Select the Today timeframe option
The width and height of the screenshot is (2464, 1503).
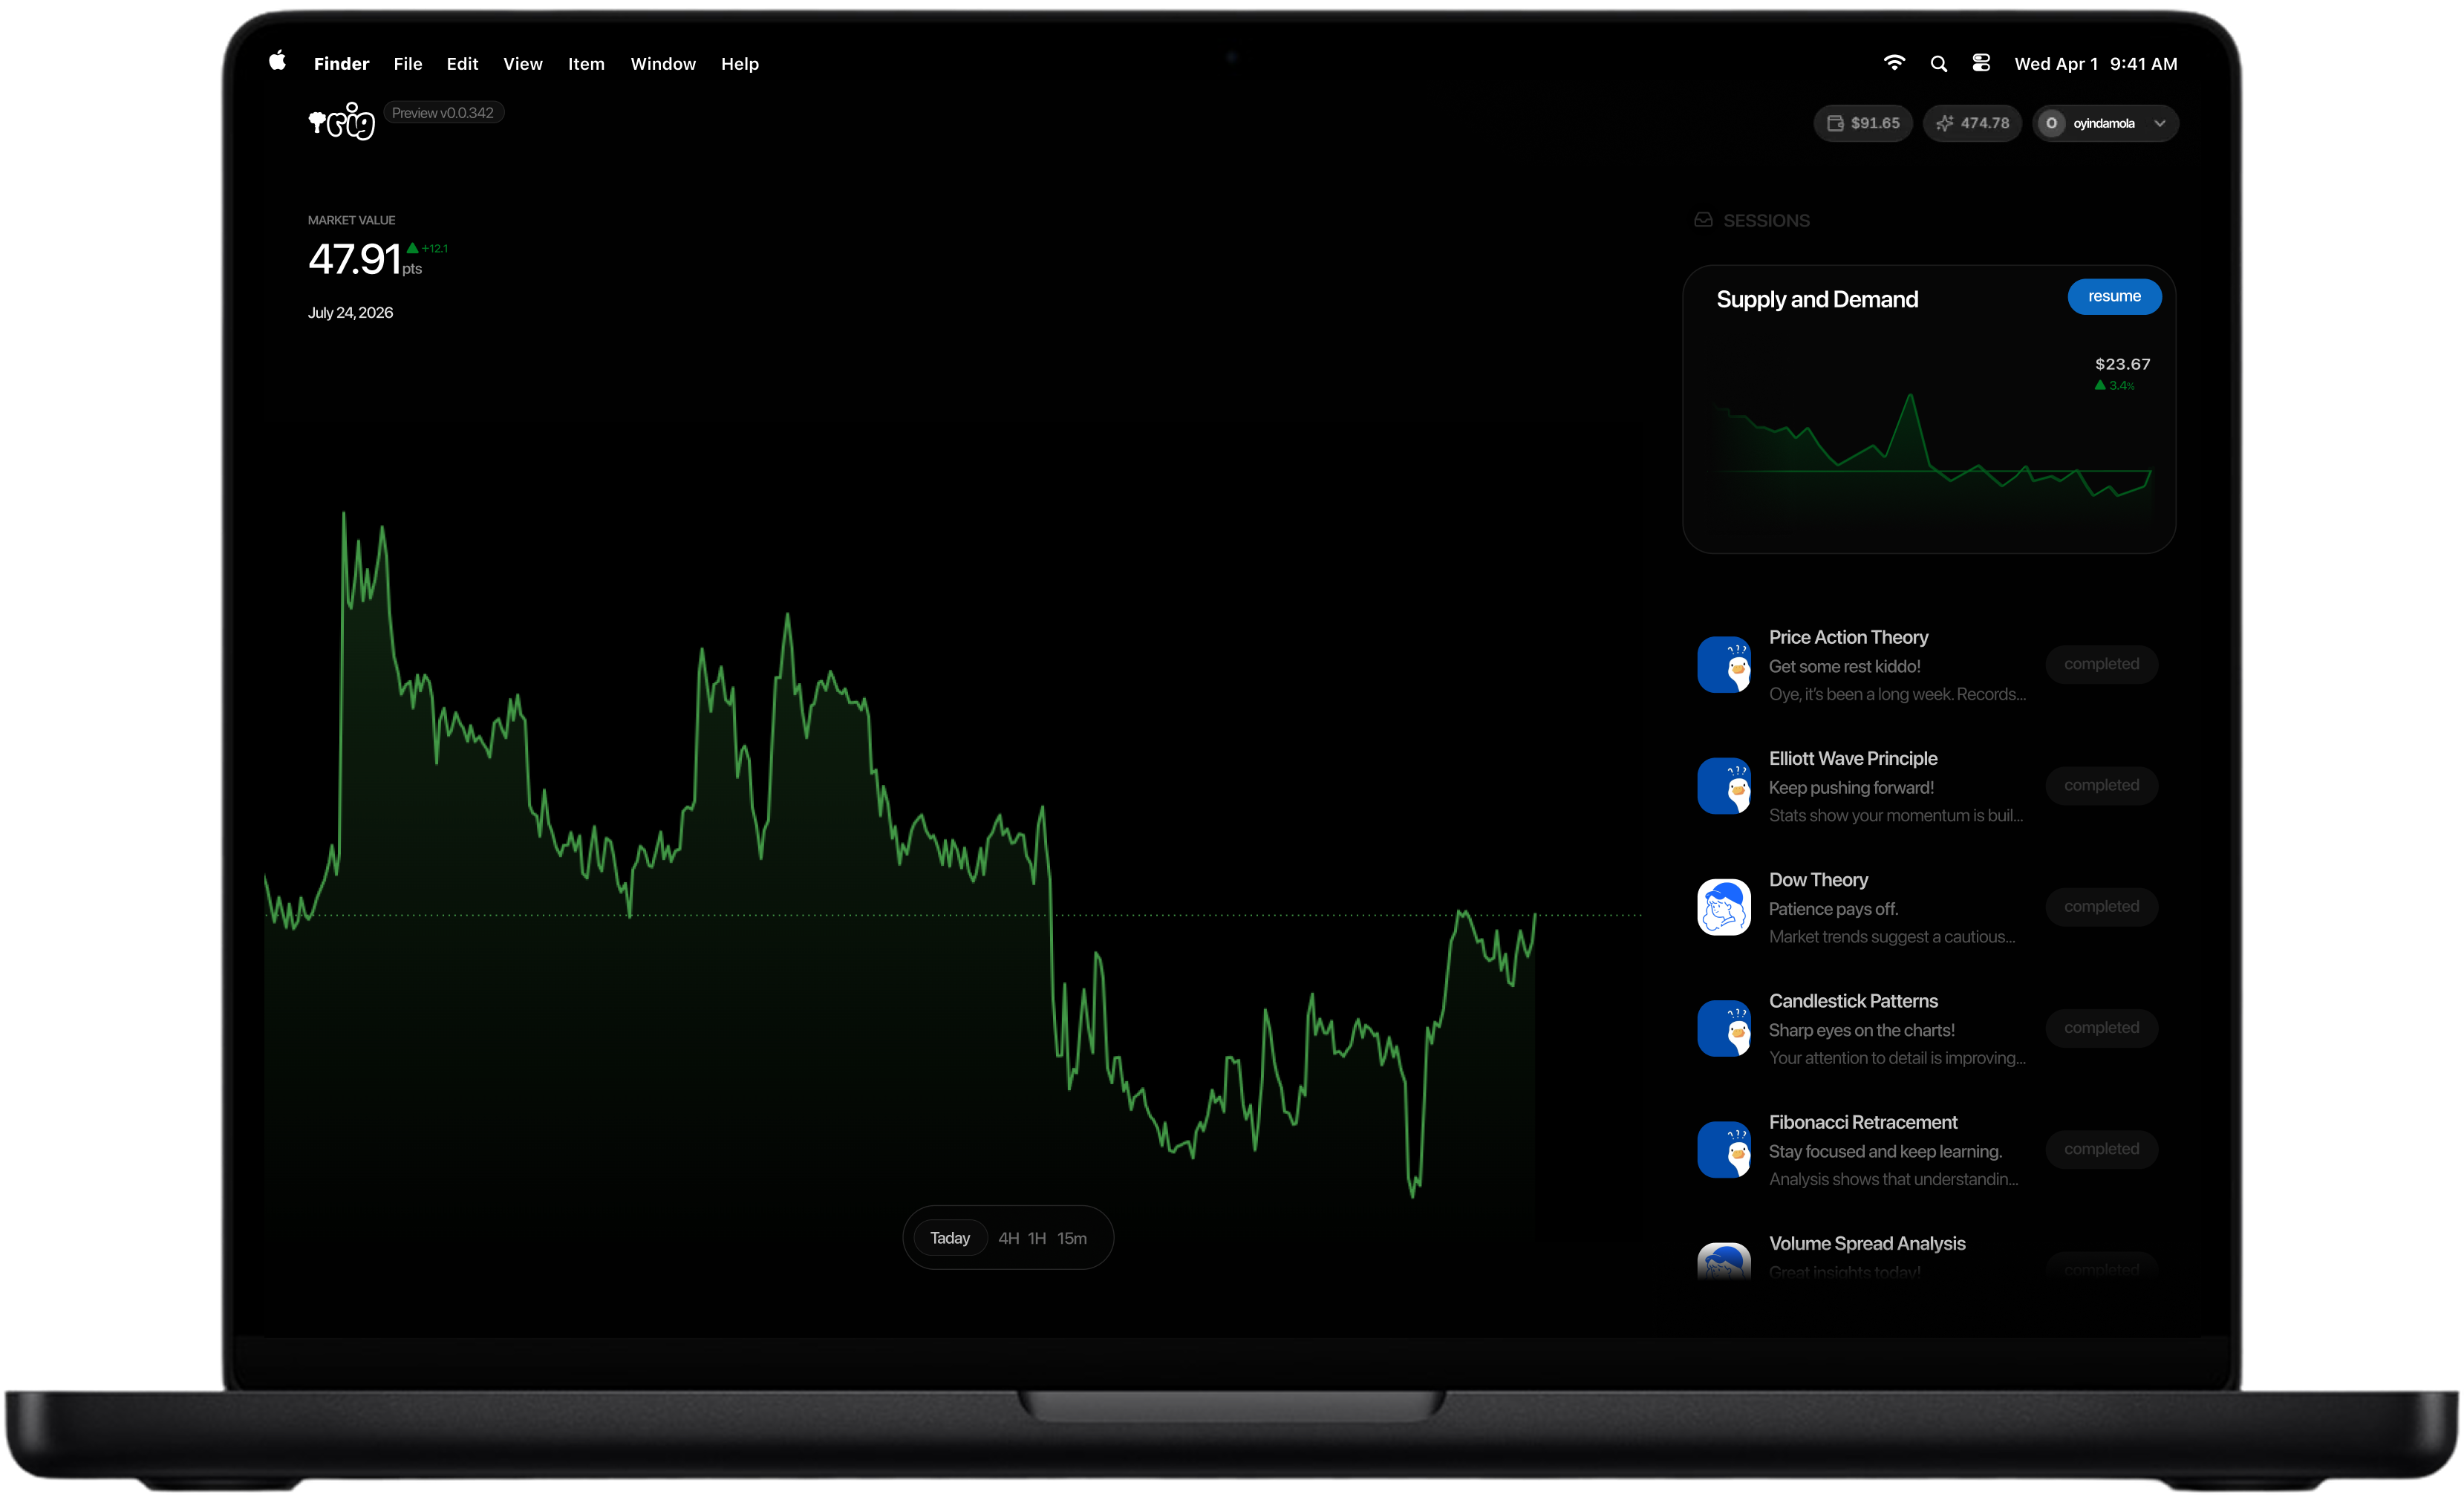[950, 1238]
